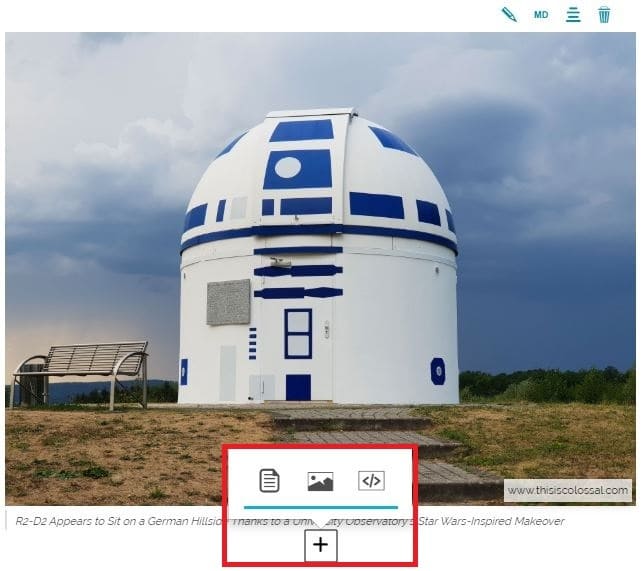Add a text block using the document icon

(x=269, y=481)
